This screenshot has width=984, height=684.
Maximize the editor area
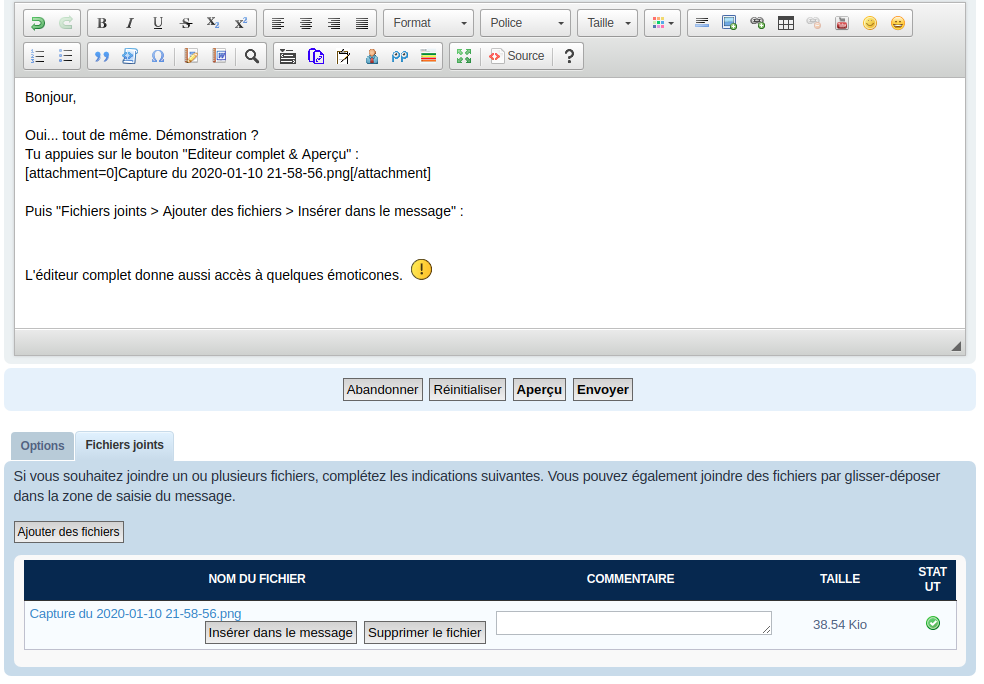tap(463, 56)
